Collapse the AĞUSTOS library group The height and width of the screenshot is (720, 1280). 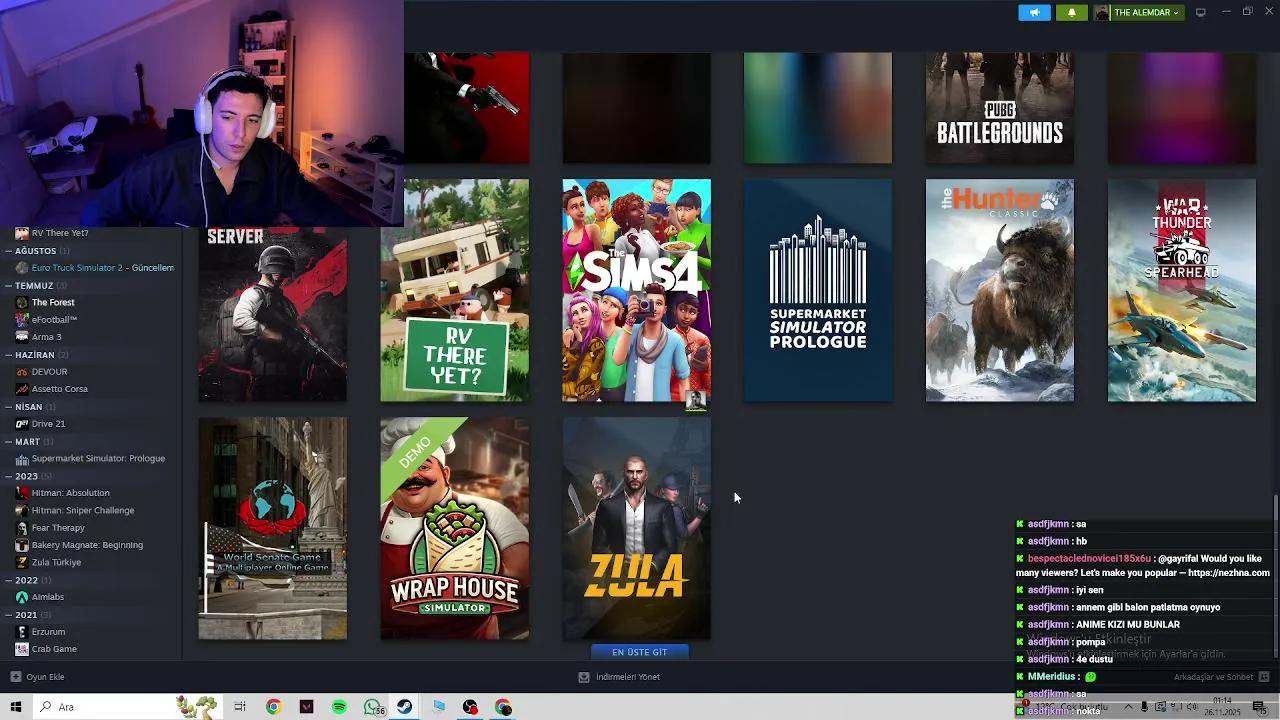pos(9,251)
